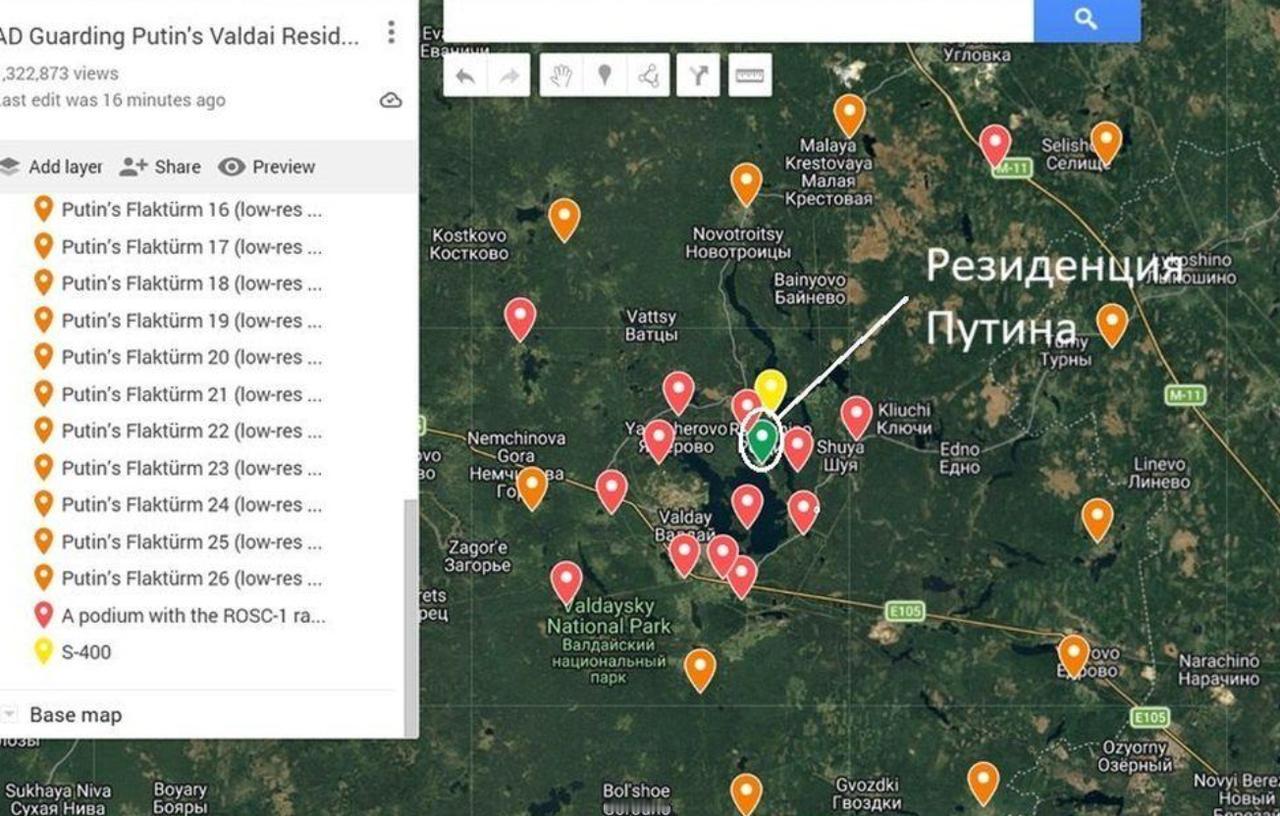
Task: Click orange pin right of Bol'shoe label
Action: click(746, 795)
